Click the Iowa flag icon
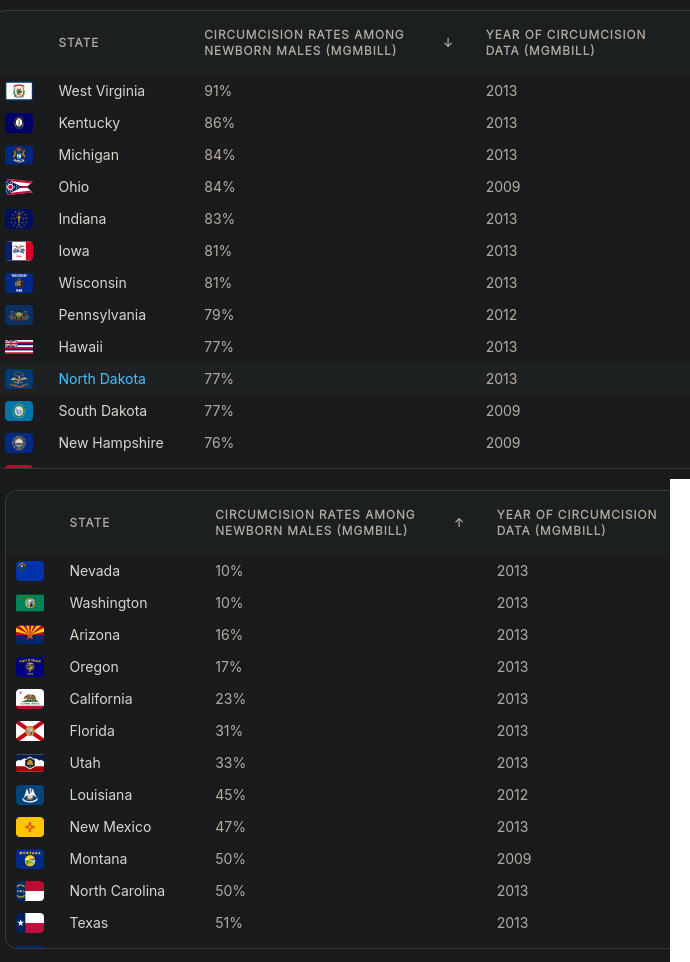This screenshot has width=690, height=962. coord(19,251)
